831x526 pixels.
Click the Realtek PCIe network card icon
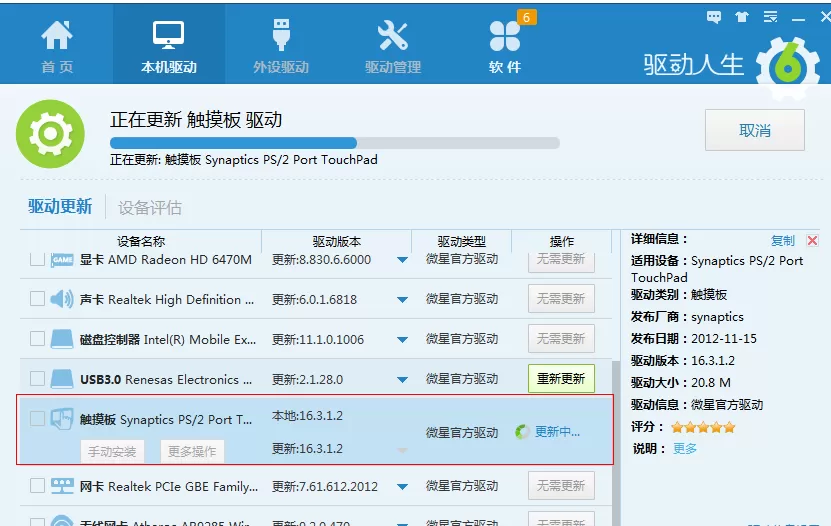coord(62,486)
